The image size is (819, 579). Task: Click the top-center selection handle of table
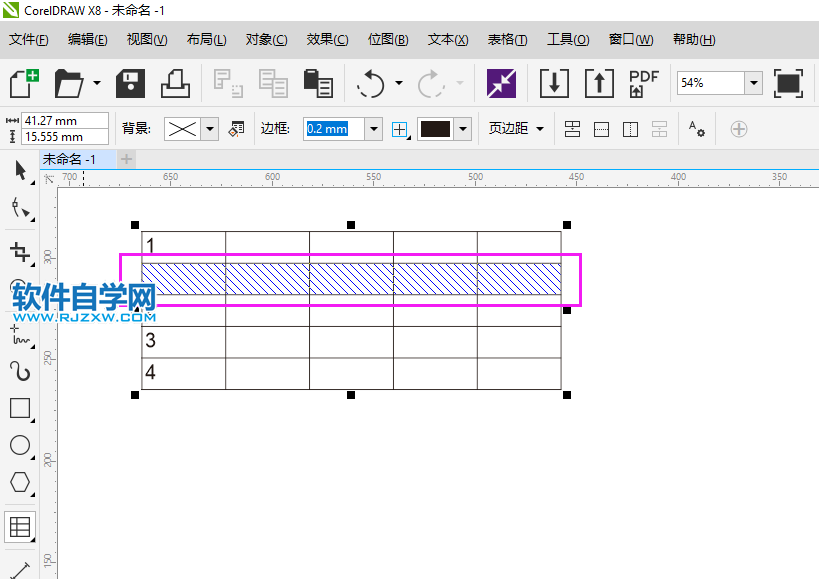point(351,225)
